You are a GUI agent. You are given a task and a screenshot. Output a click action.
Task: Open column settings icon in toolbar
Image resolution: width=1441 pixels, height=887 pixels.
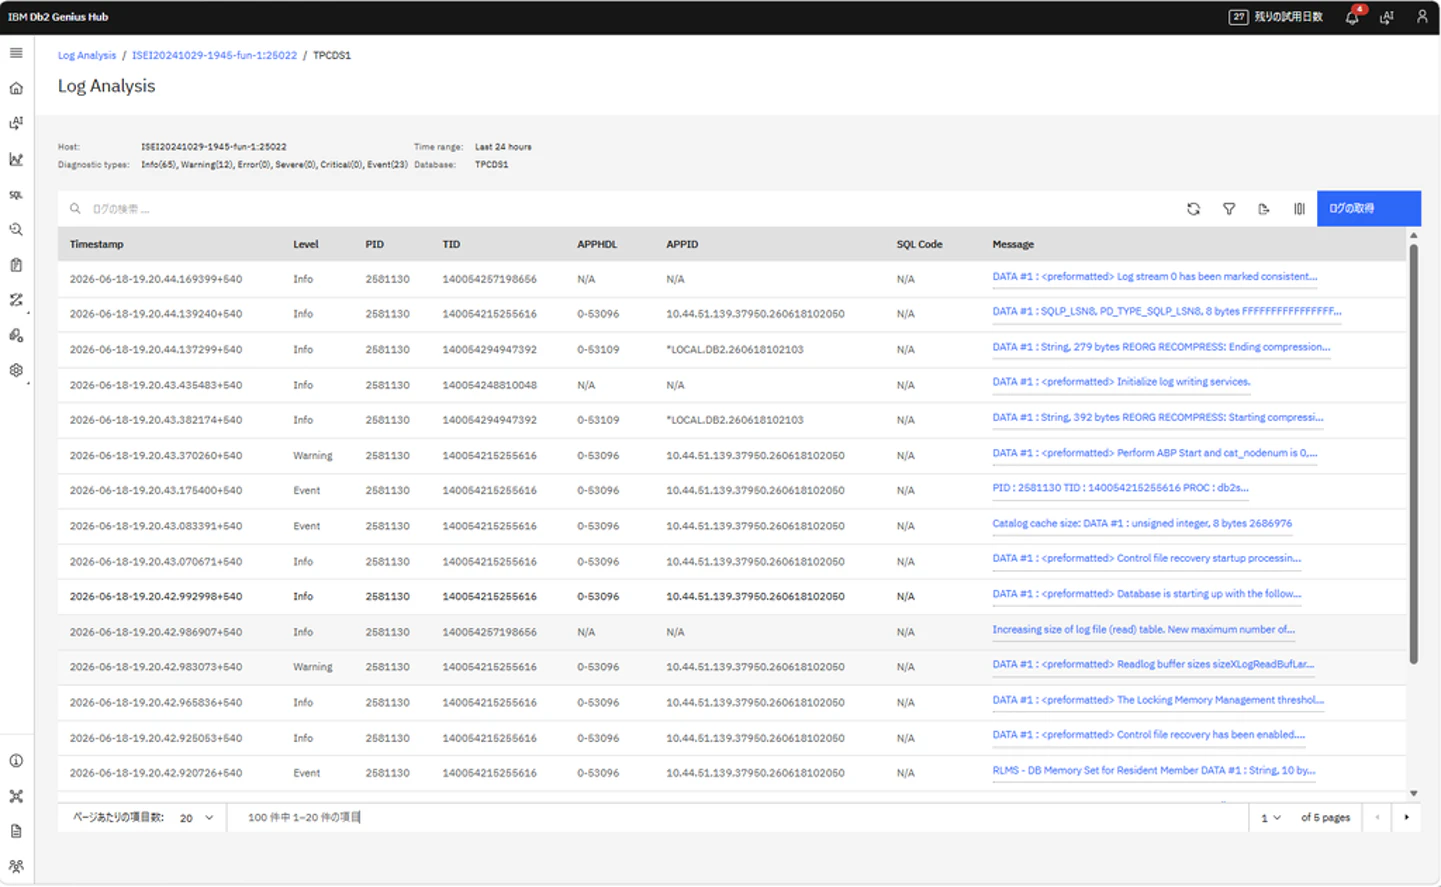click(1299, 209)
